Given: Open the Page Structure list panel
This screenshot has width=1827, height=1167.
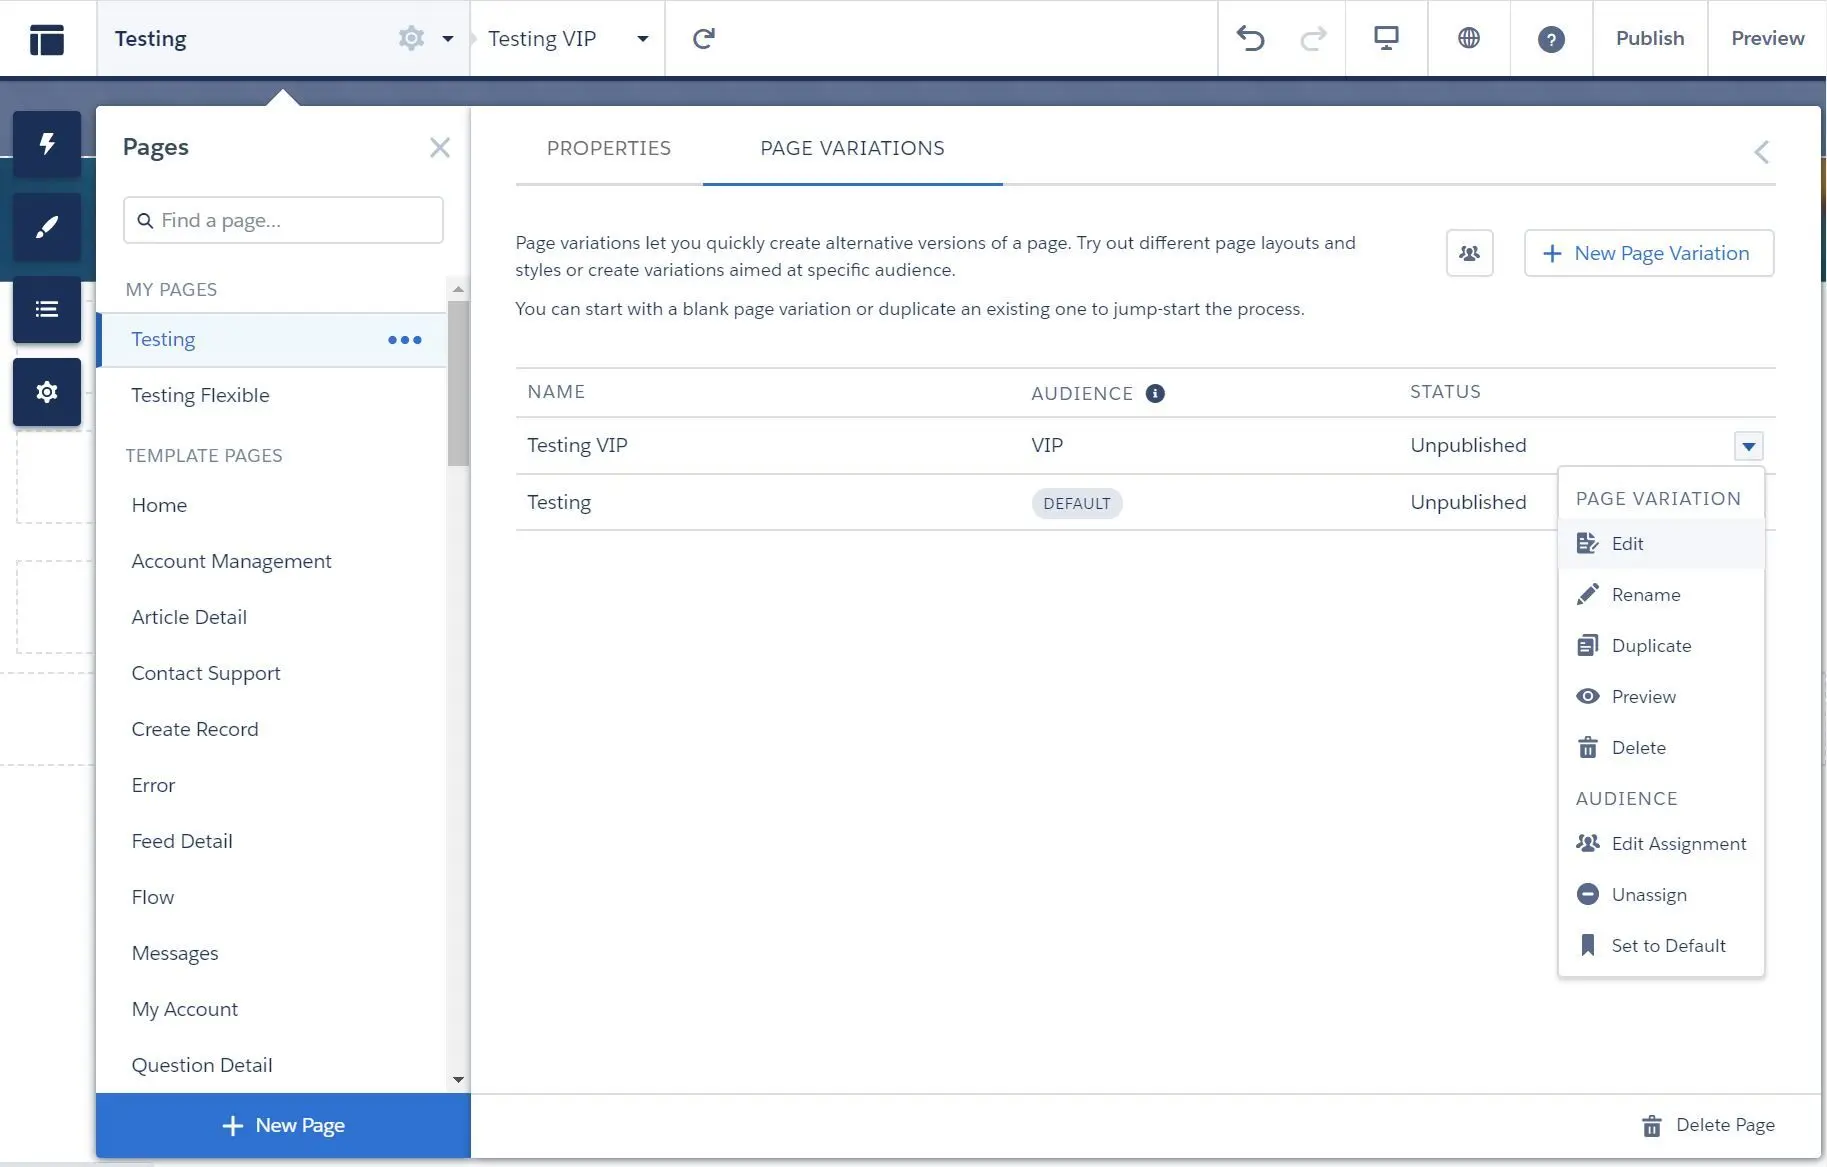Looking at the screenshot, I should (47, 309).
